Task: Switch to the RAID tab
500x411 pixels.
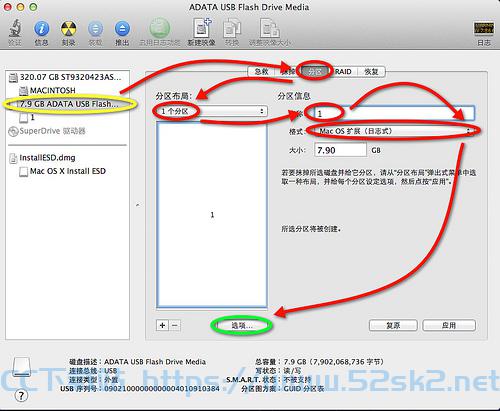Action: point(343,72)
